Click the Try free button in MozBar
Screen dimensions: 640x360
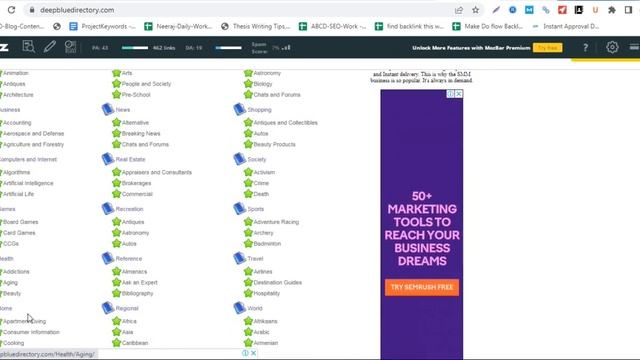(547, 48)
